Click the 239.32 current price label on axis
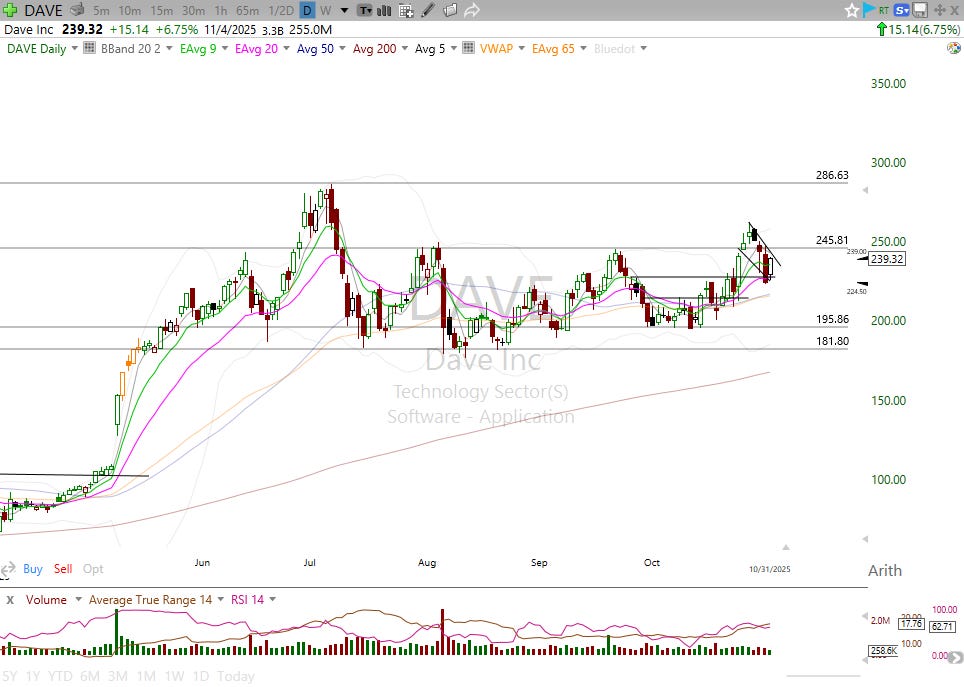Viewport: 964px width, 687px height. 887,259
